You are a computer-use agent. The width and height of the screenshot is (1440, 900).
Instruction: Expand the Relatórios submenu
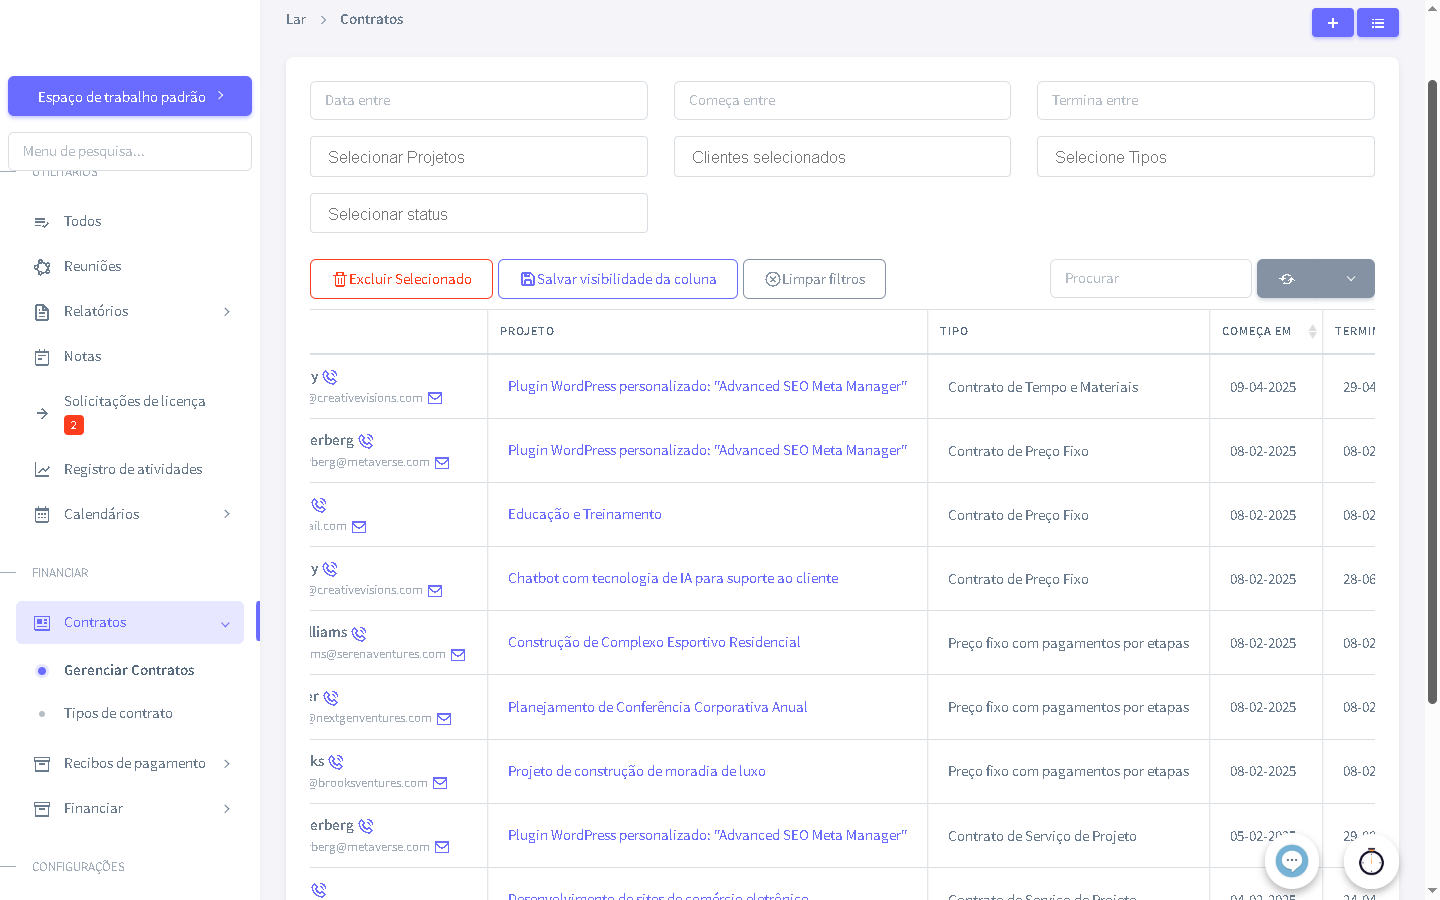point(227,312)
